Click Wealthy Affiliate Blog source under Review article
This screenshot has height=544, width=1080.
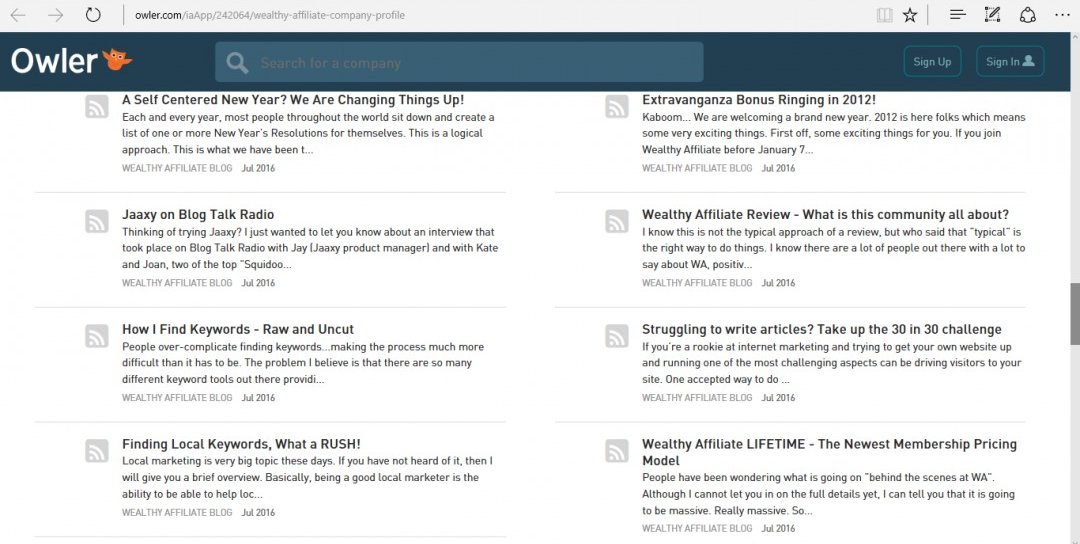click(697, 283)
